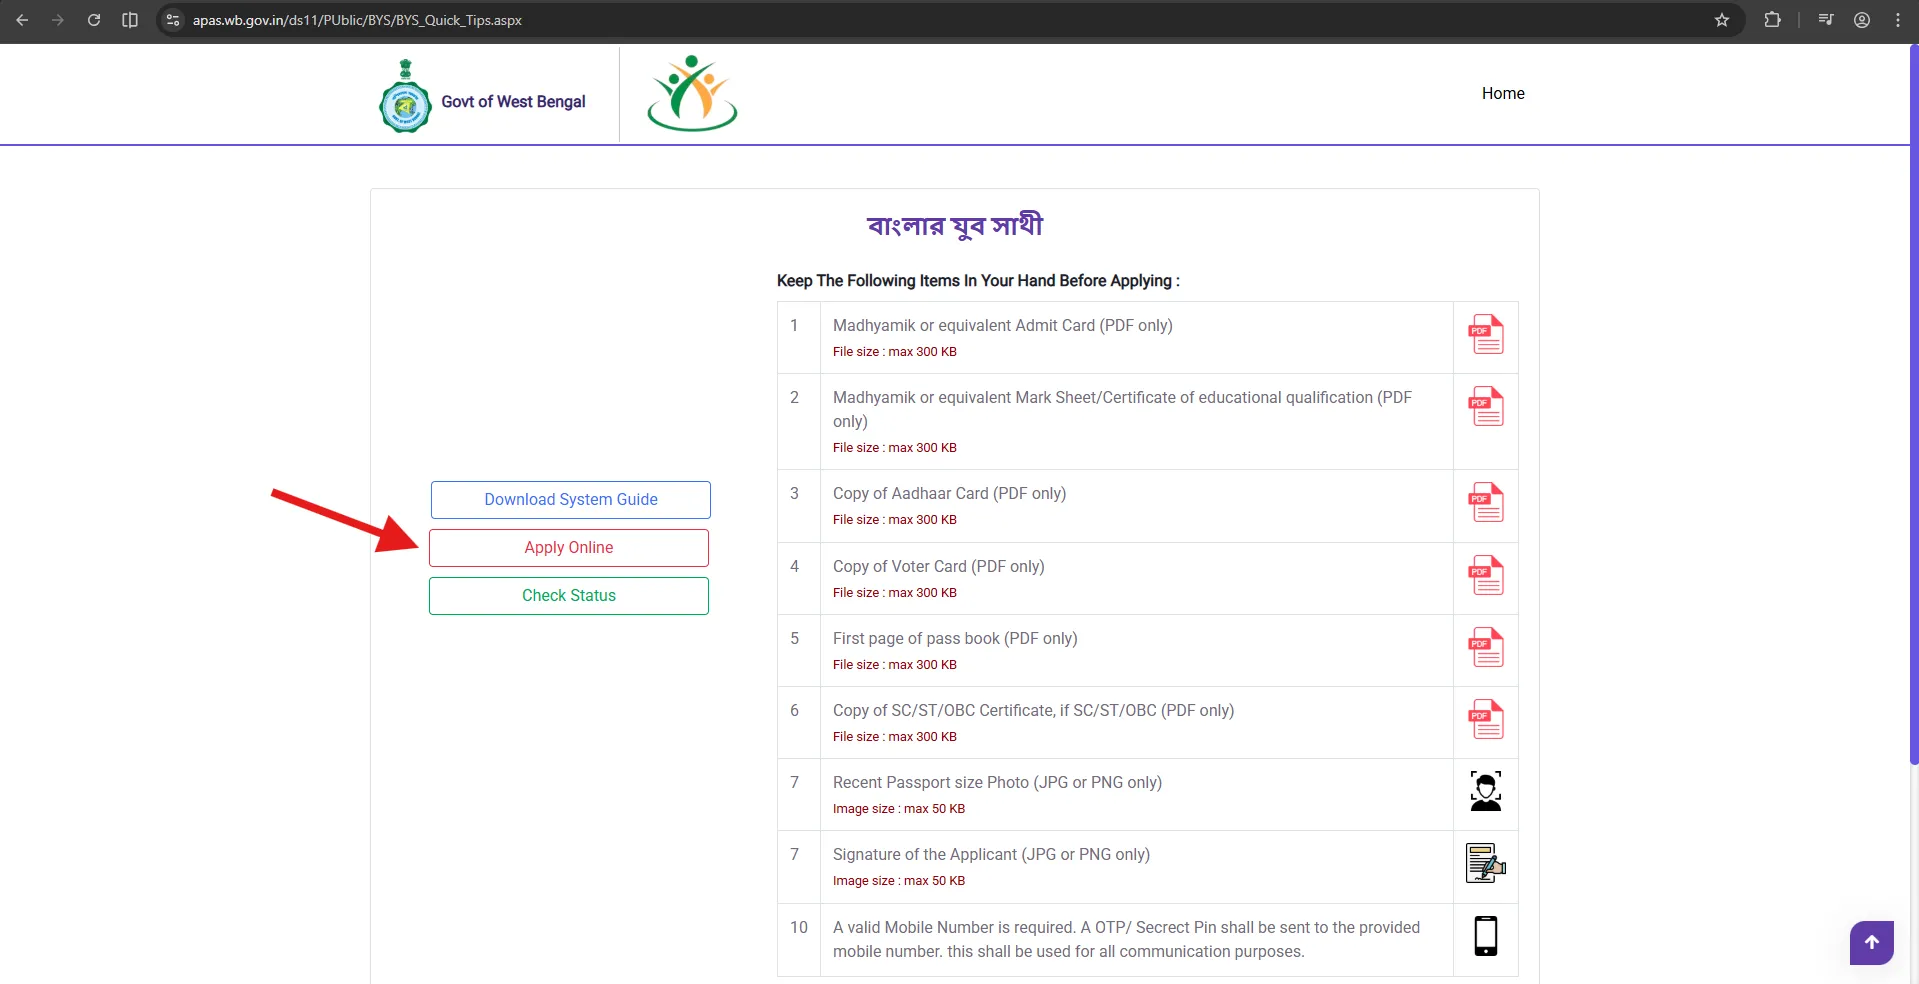The image size is (1919, 984).
Task: Click the PDF icon beside First page of pass book
Action: (x=1485, y=648)
